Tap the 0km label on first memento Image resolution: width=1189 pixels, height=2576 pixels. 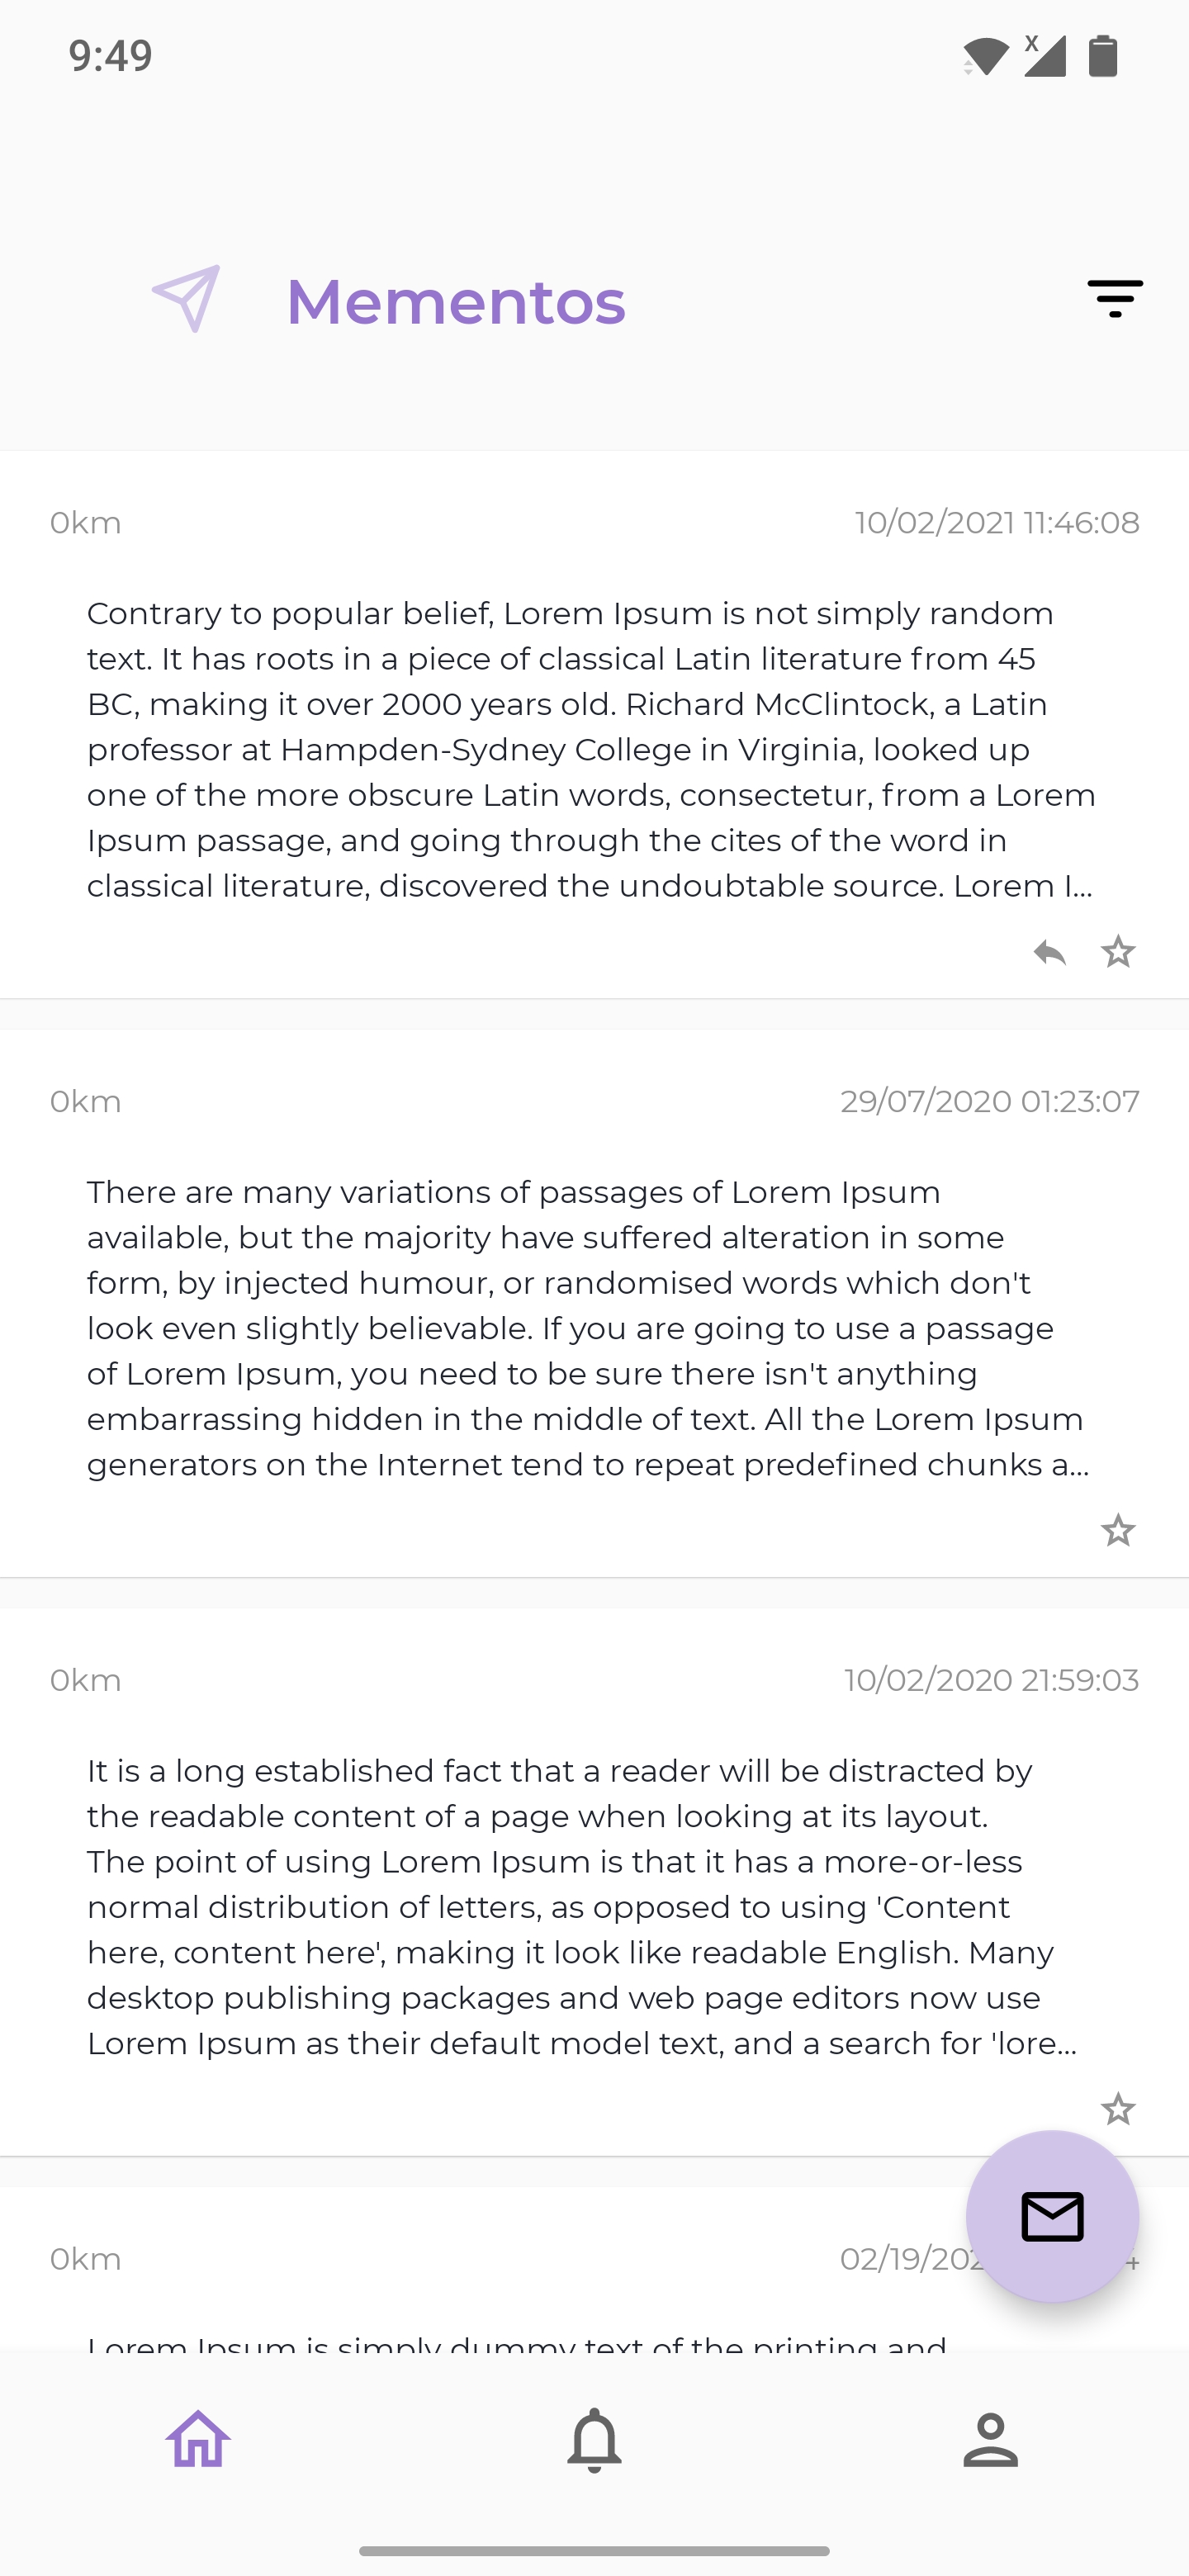pos(86,523)
